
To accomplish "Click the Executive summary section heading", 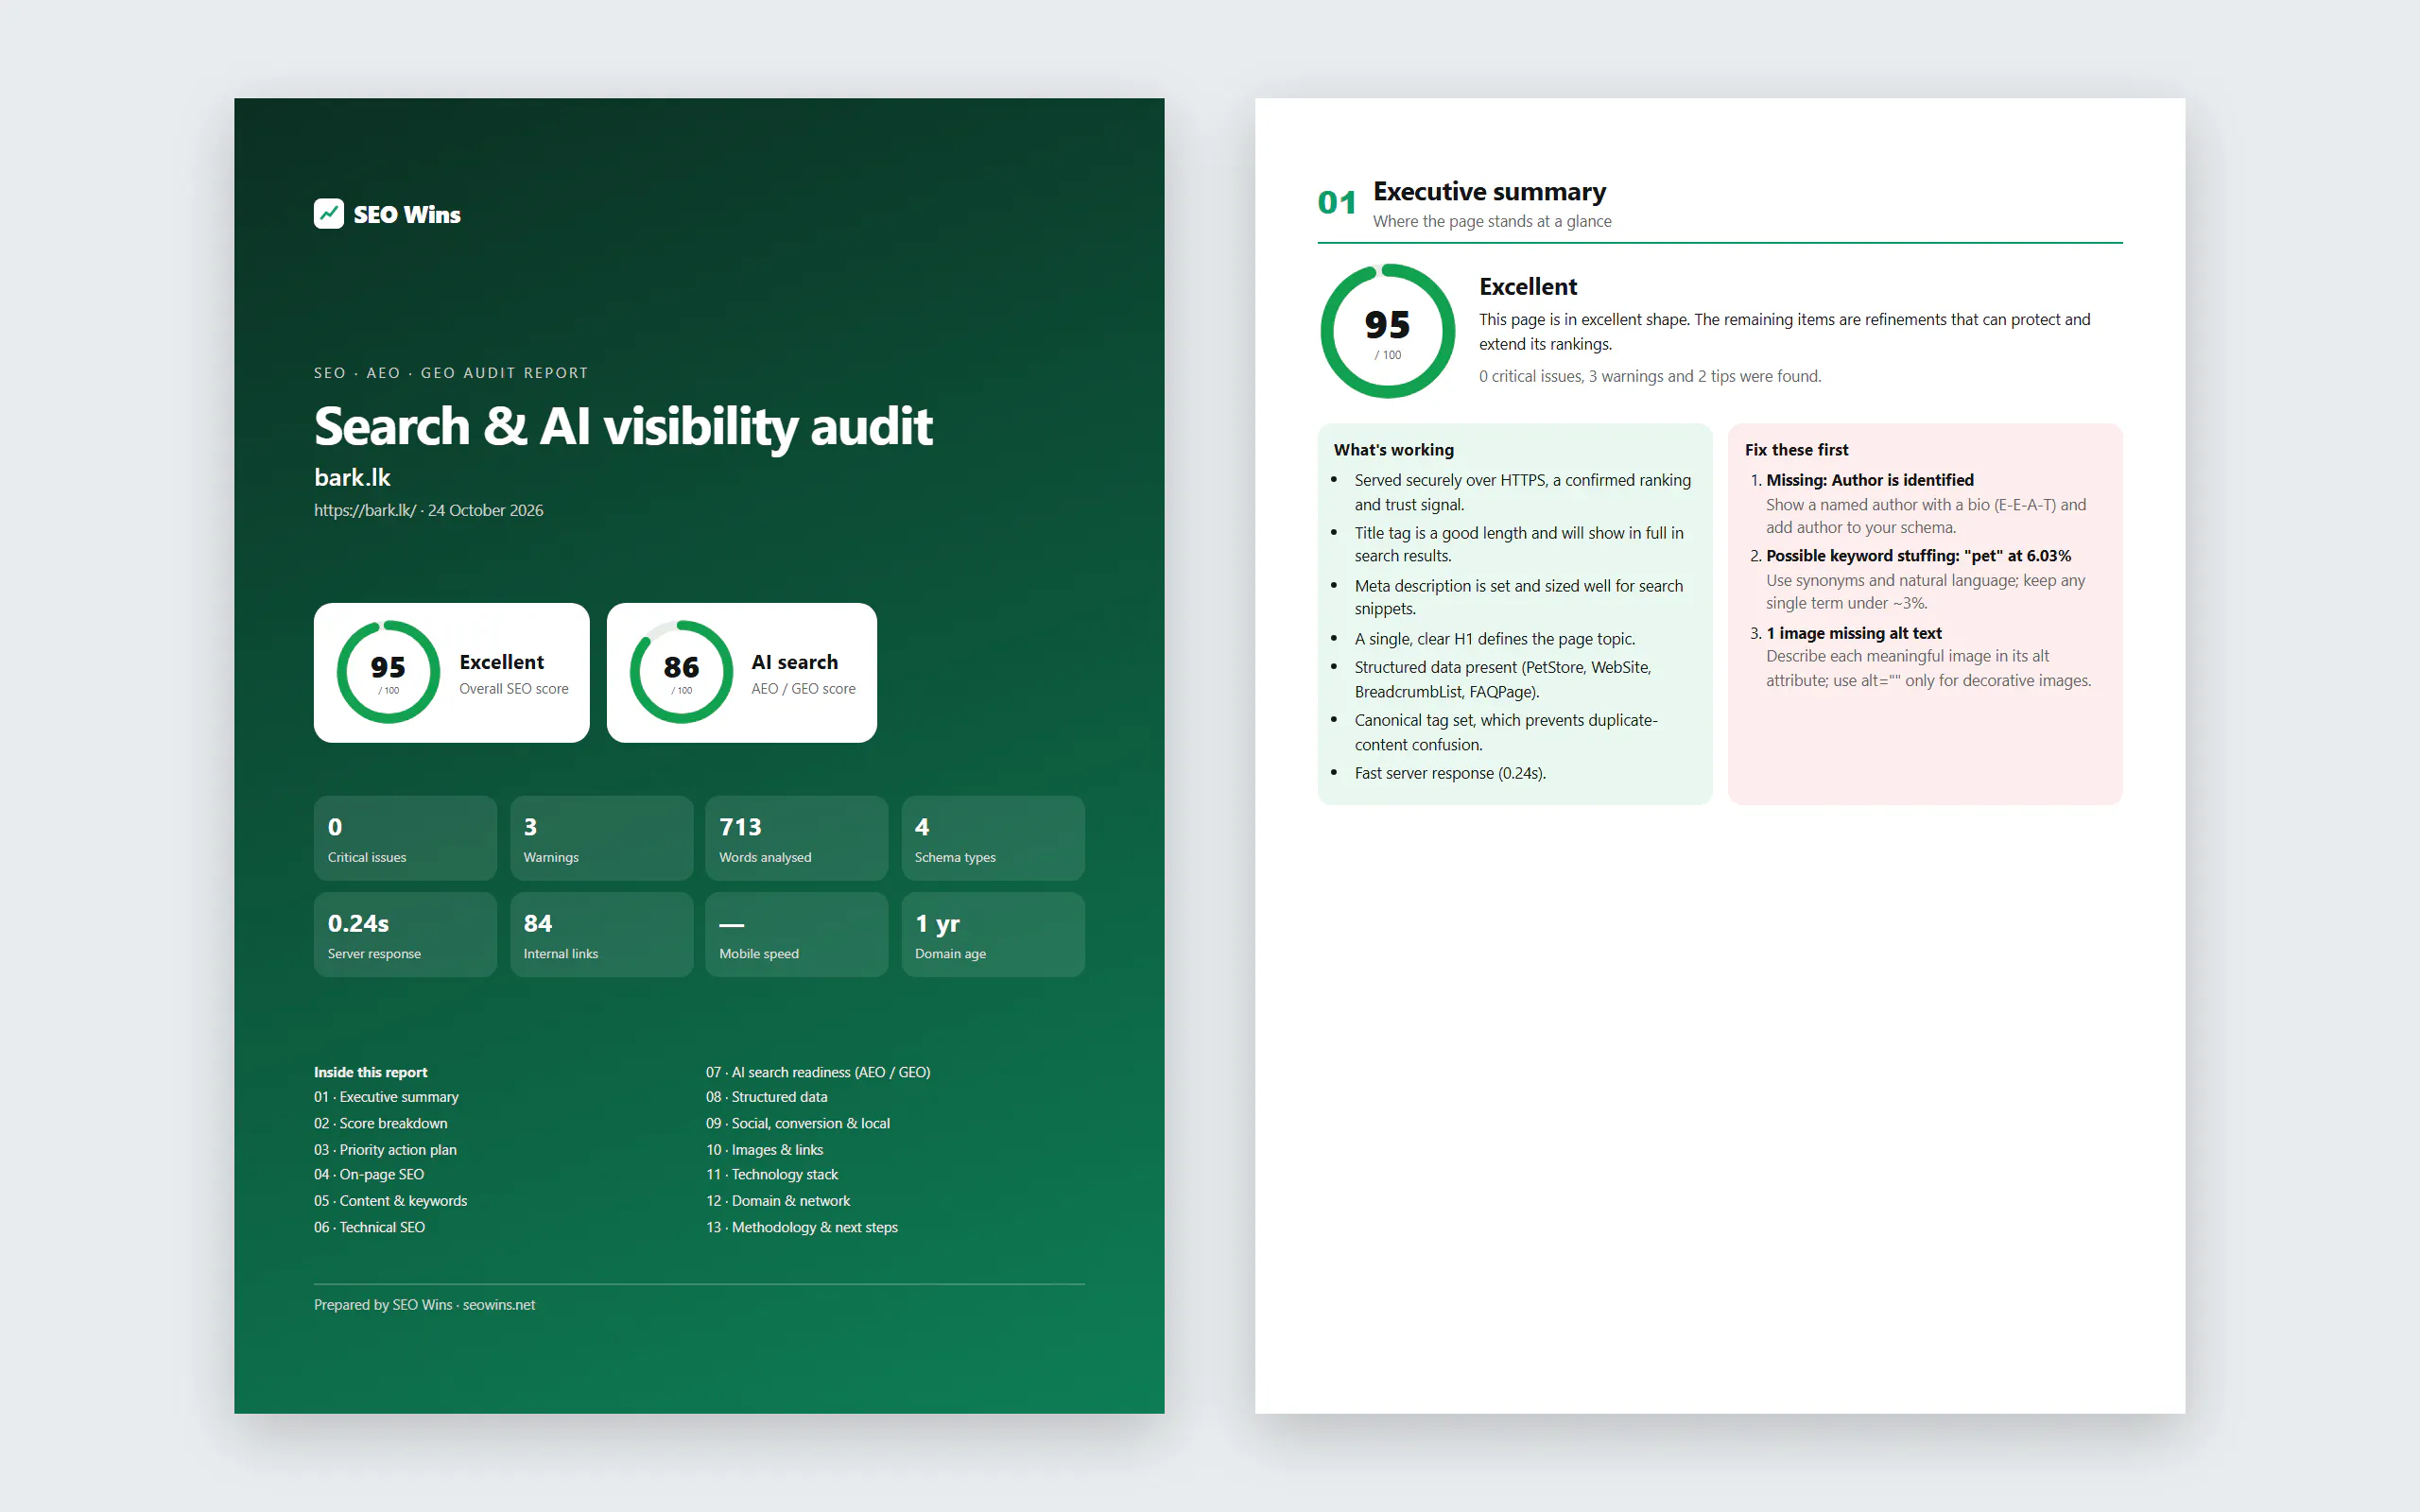I will tap(1489, 191).
